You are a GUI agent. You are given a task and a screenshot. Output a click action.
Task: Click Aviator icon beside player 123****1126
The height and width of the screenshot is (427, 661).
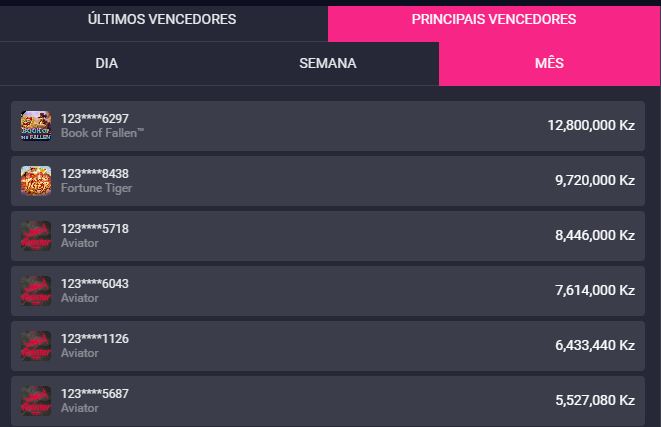[36, 346]
